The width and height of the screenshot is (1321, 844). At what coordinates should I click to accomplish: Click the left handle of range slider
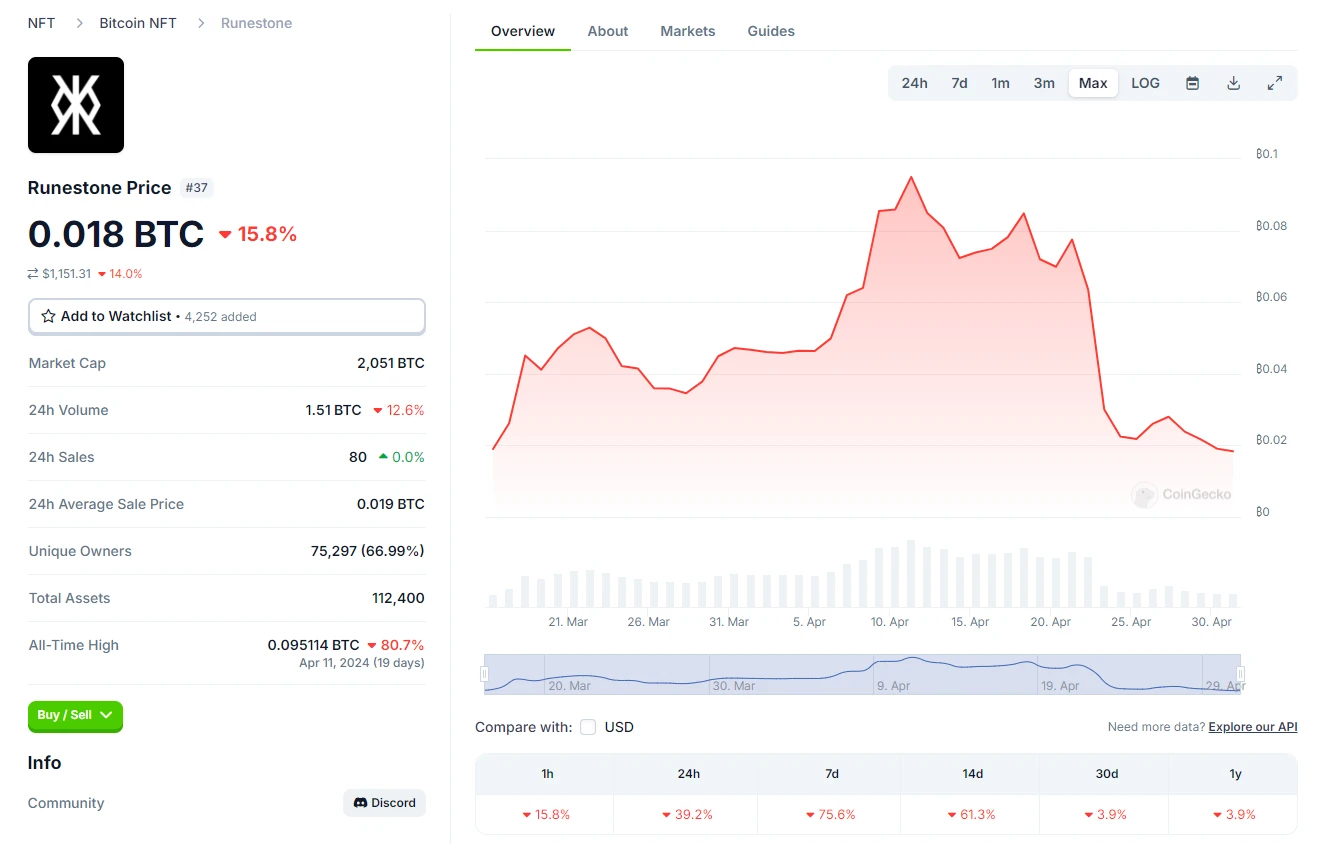pyautogui.click(x=485, y=674)
